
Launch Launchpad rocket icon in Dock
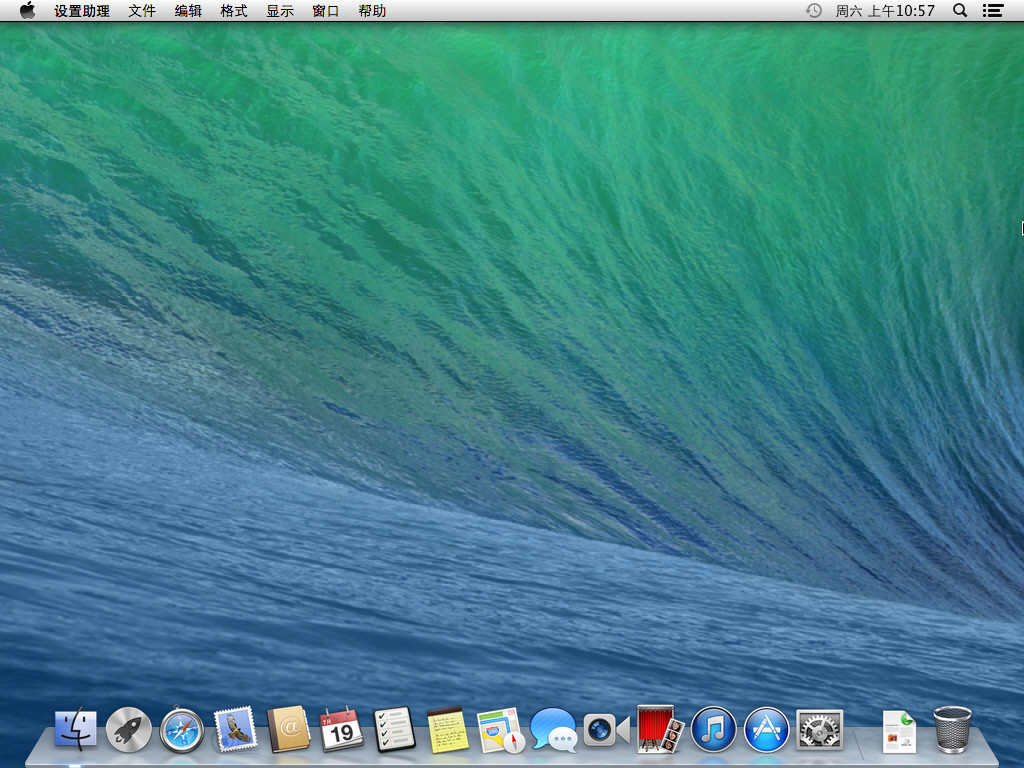[x=129, y=729]
